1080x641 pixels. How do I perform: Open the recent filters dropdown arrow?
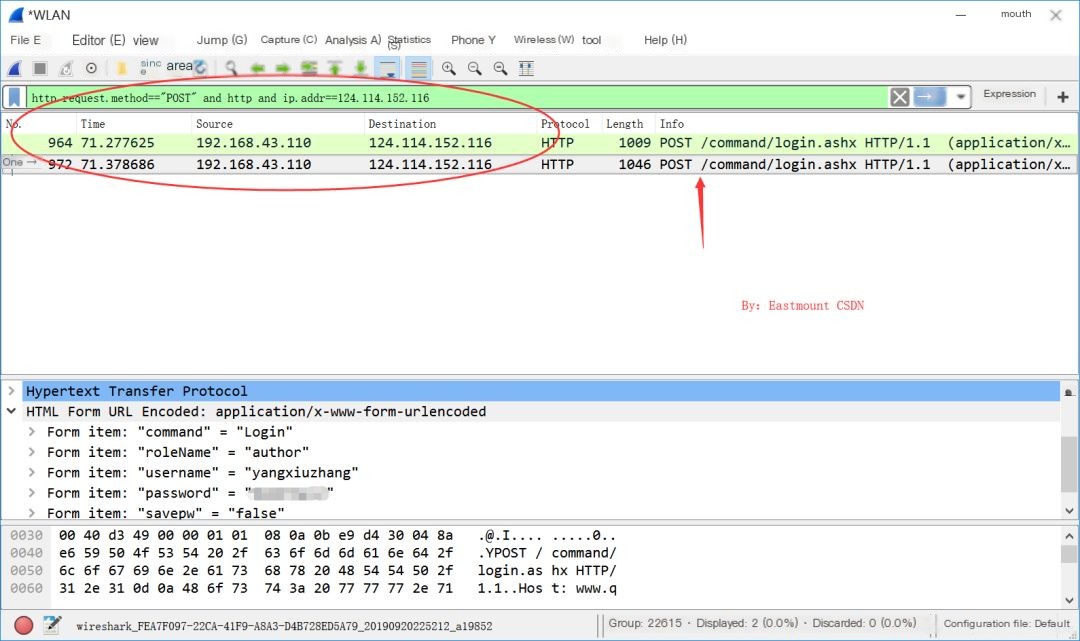(961, 97)
